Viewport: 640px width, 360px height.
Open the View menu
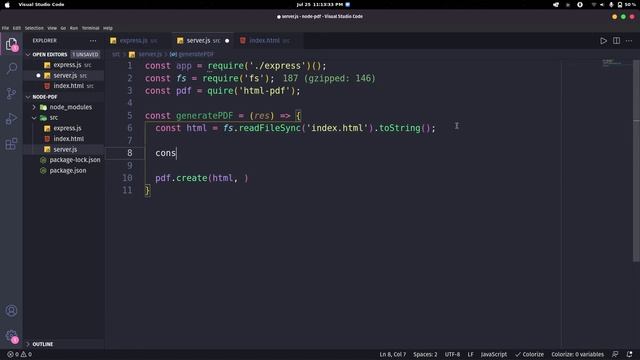[x=52, y=28]
